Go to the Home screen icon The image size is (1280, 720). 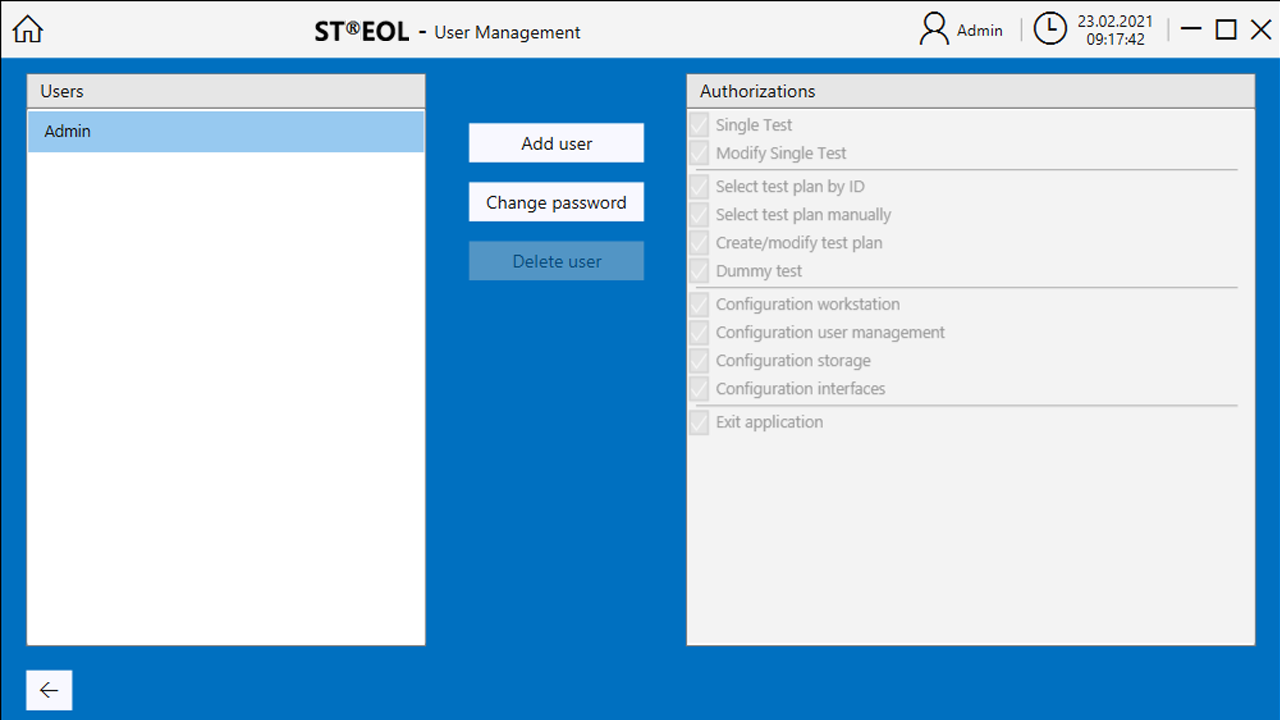pyautogui.click(x=28, y=30)
